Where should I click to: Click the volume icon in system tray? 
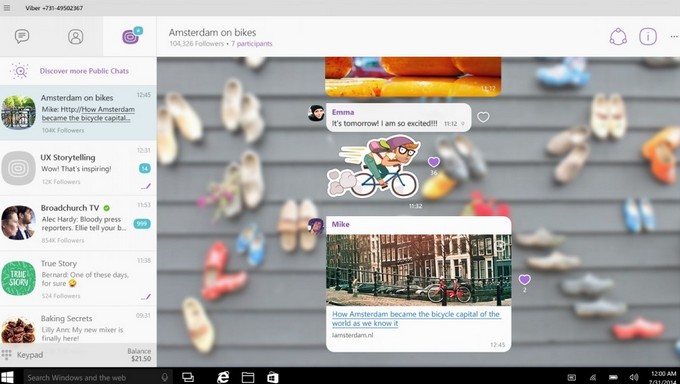[x=634, y=377]
